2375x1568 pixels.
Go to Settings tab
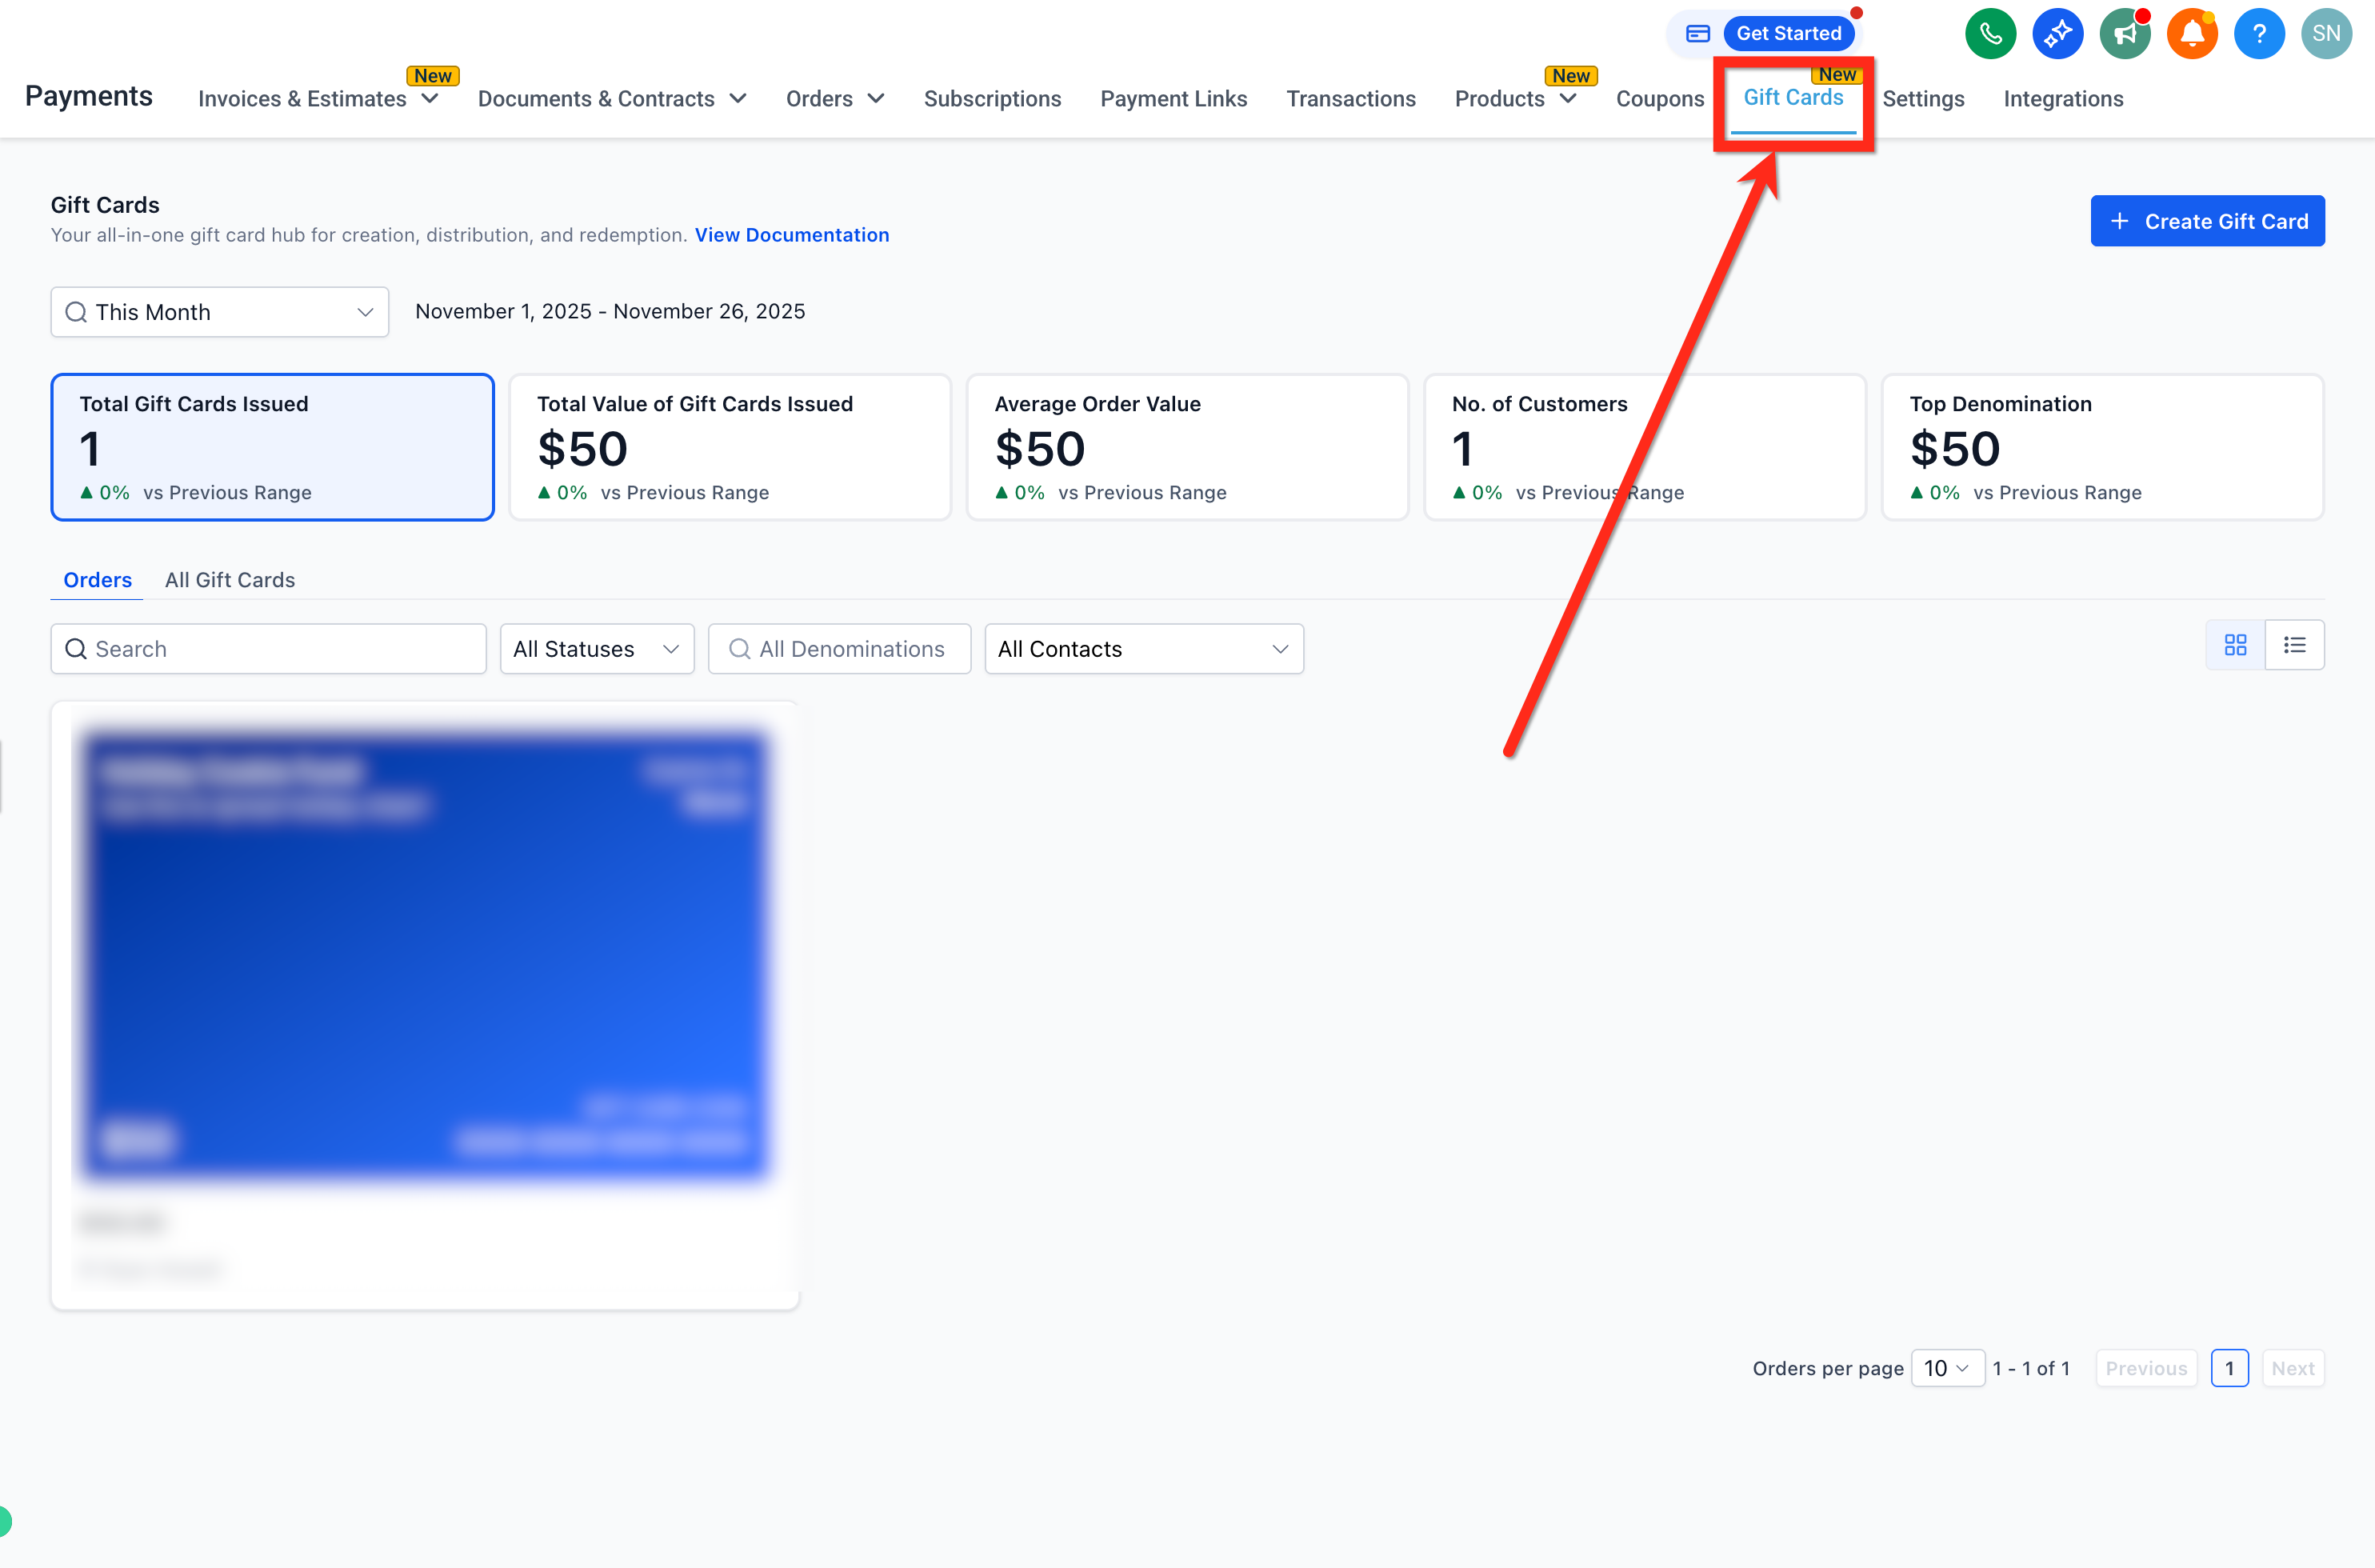coord(1923,99)
